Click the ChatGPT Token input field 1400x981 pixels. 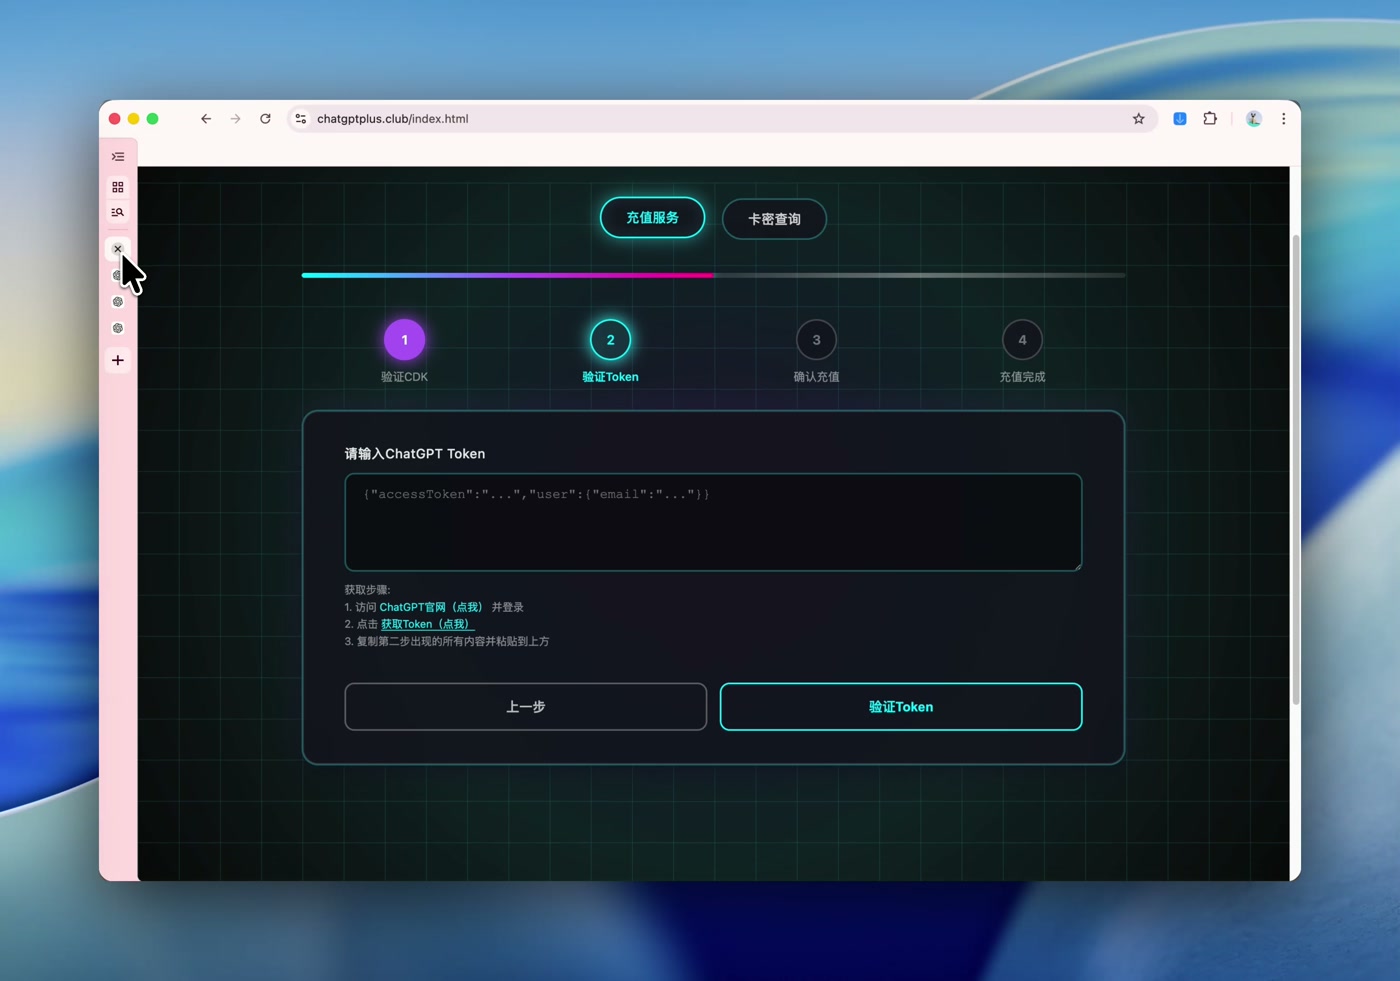[713, 522]
